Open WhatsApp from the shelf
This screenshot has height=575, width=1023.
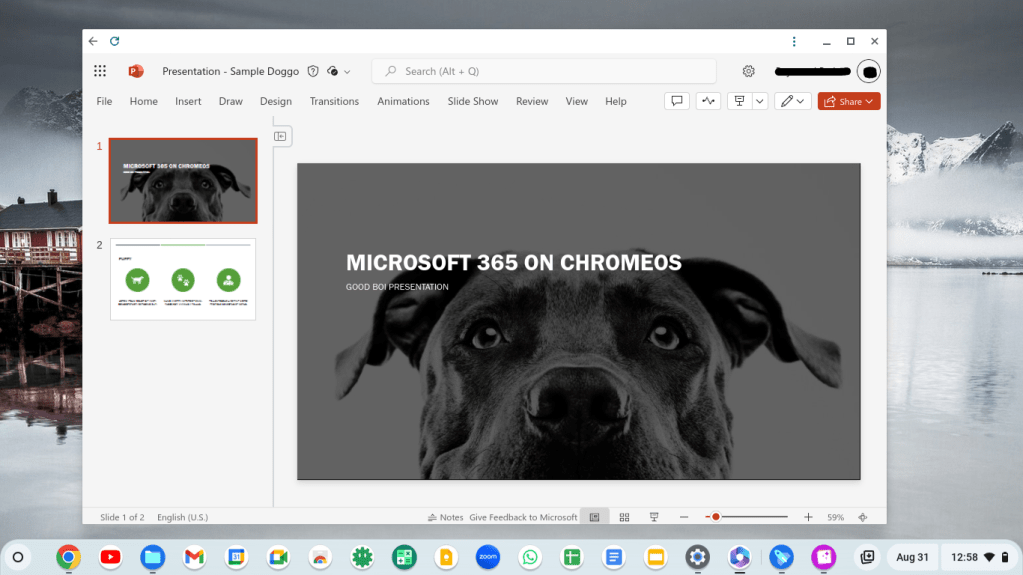530,557
